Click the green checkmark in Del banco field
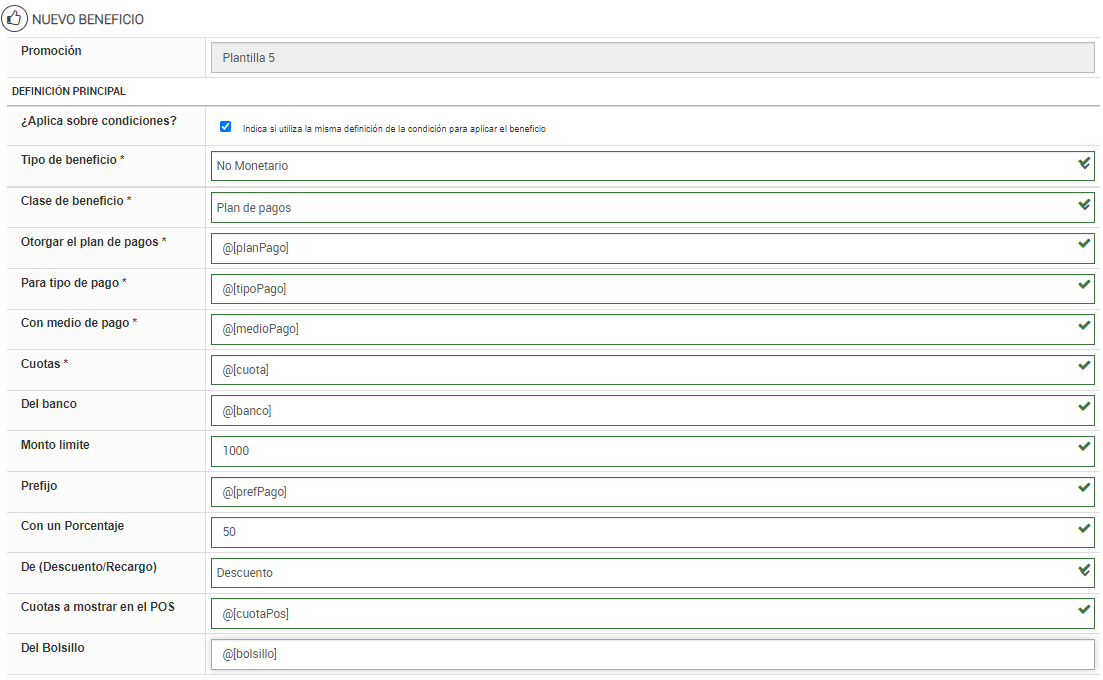 1084,406
